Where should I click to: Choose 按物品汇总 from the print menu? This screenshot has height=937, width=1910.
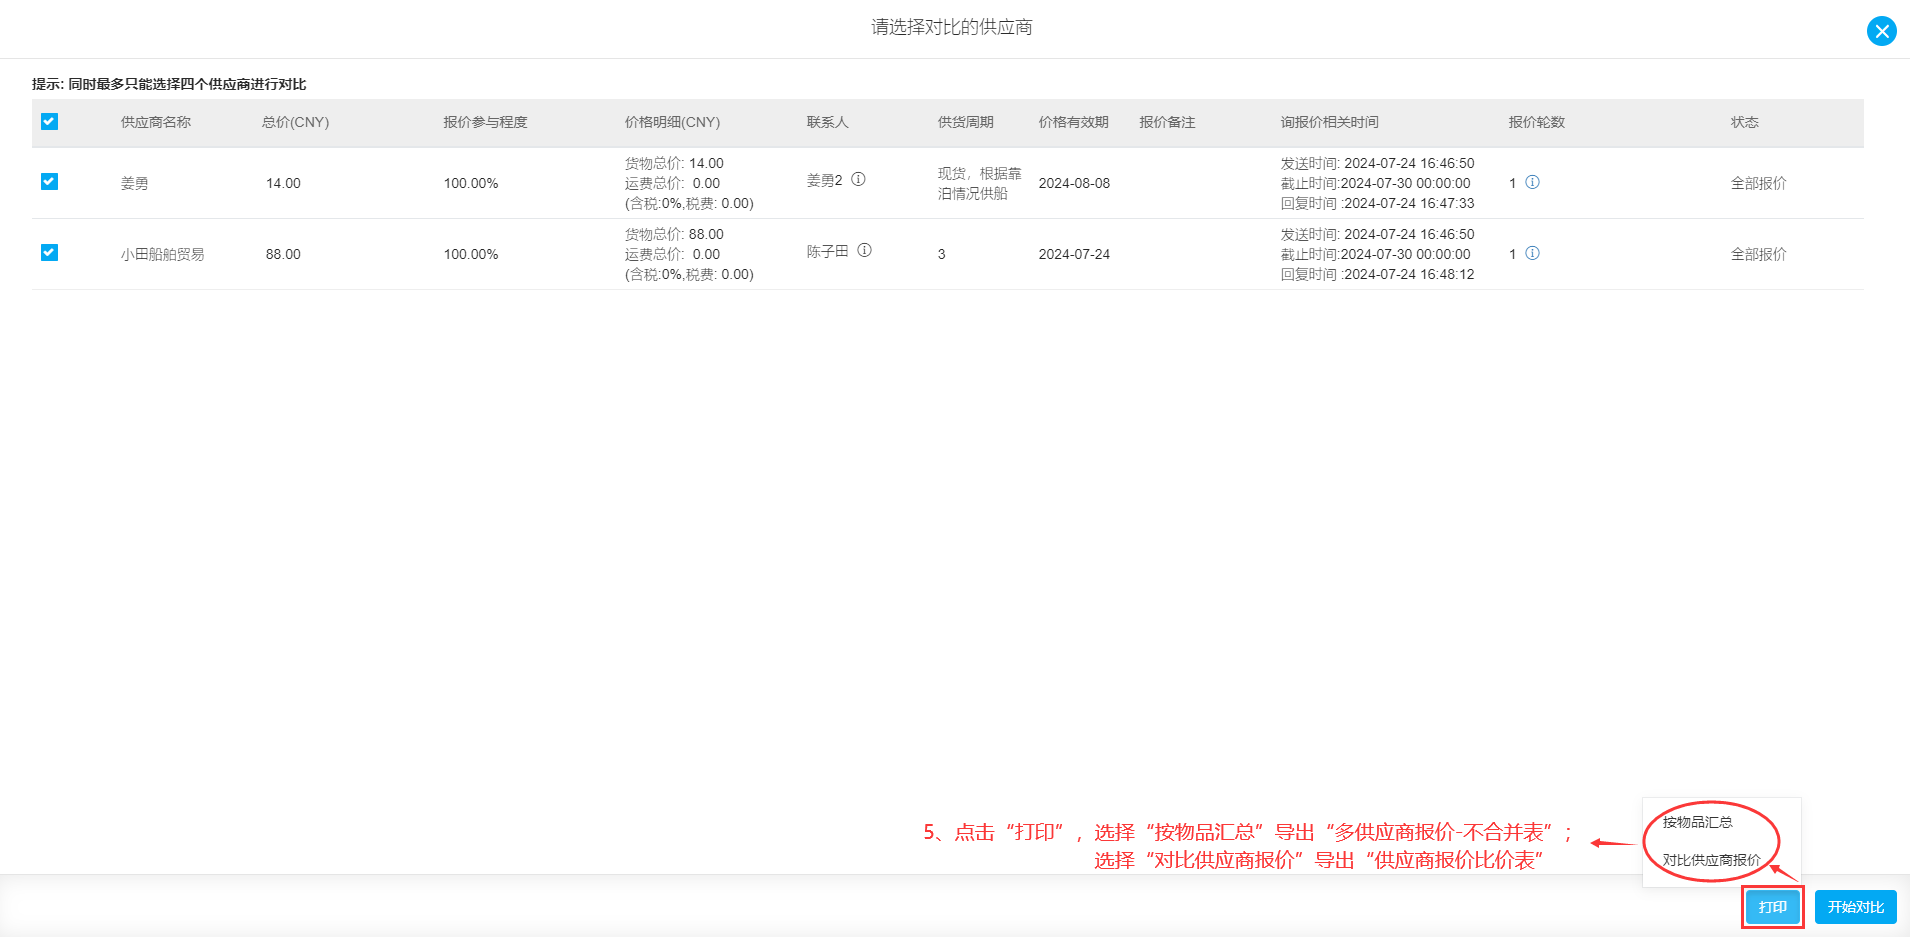click(1697, 822)
